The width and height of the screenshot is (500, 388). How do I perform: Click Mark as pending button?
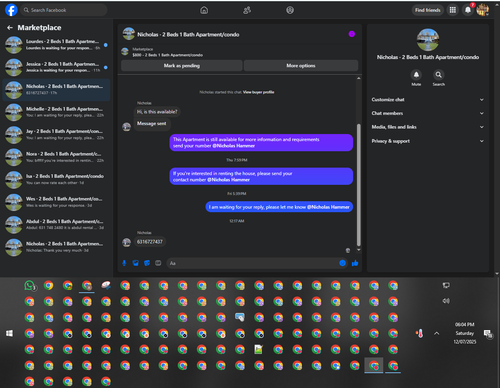click(182, 66)
